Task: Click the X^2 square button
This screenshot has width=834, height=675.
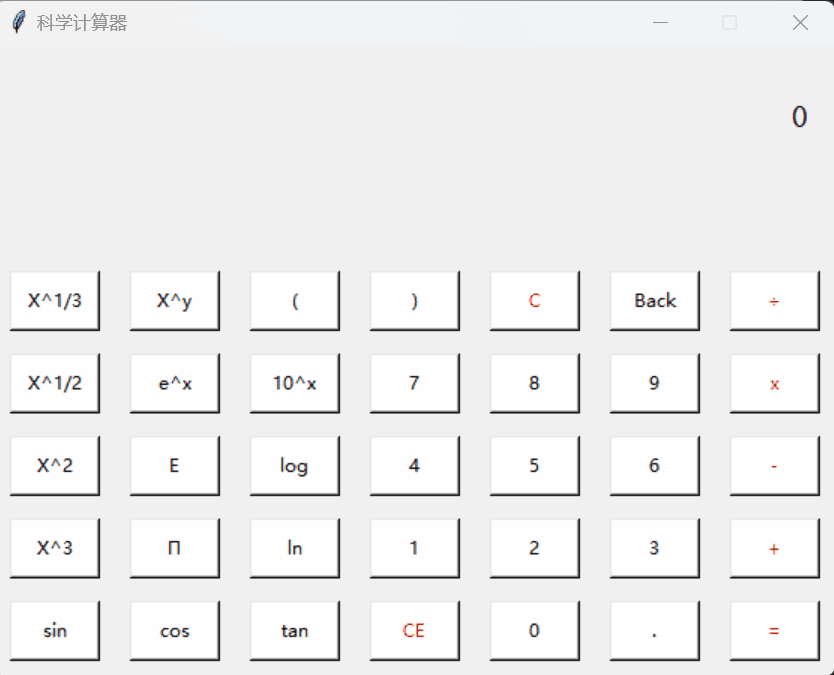Action: [x=55, y=466]
